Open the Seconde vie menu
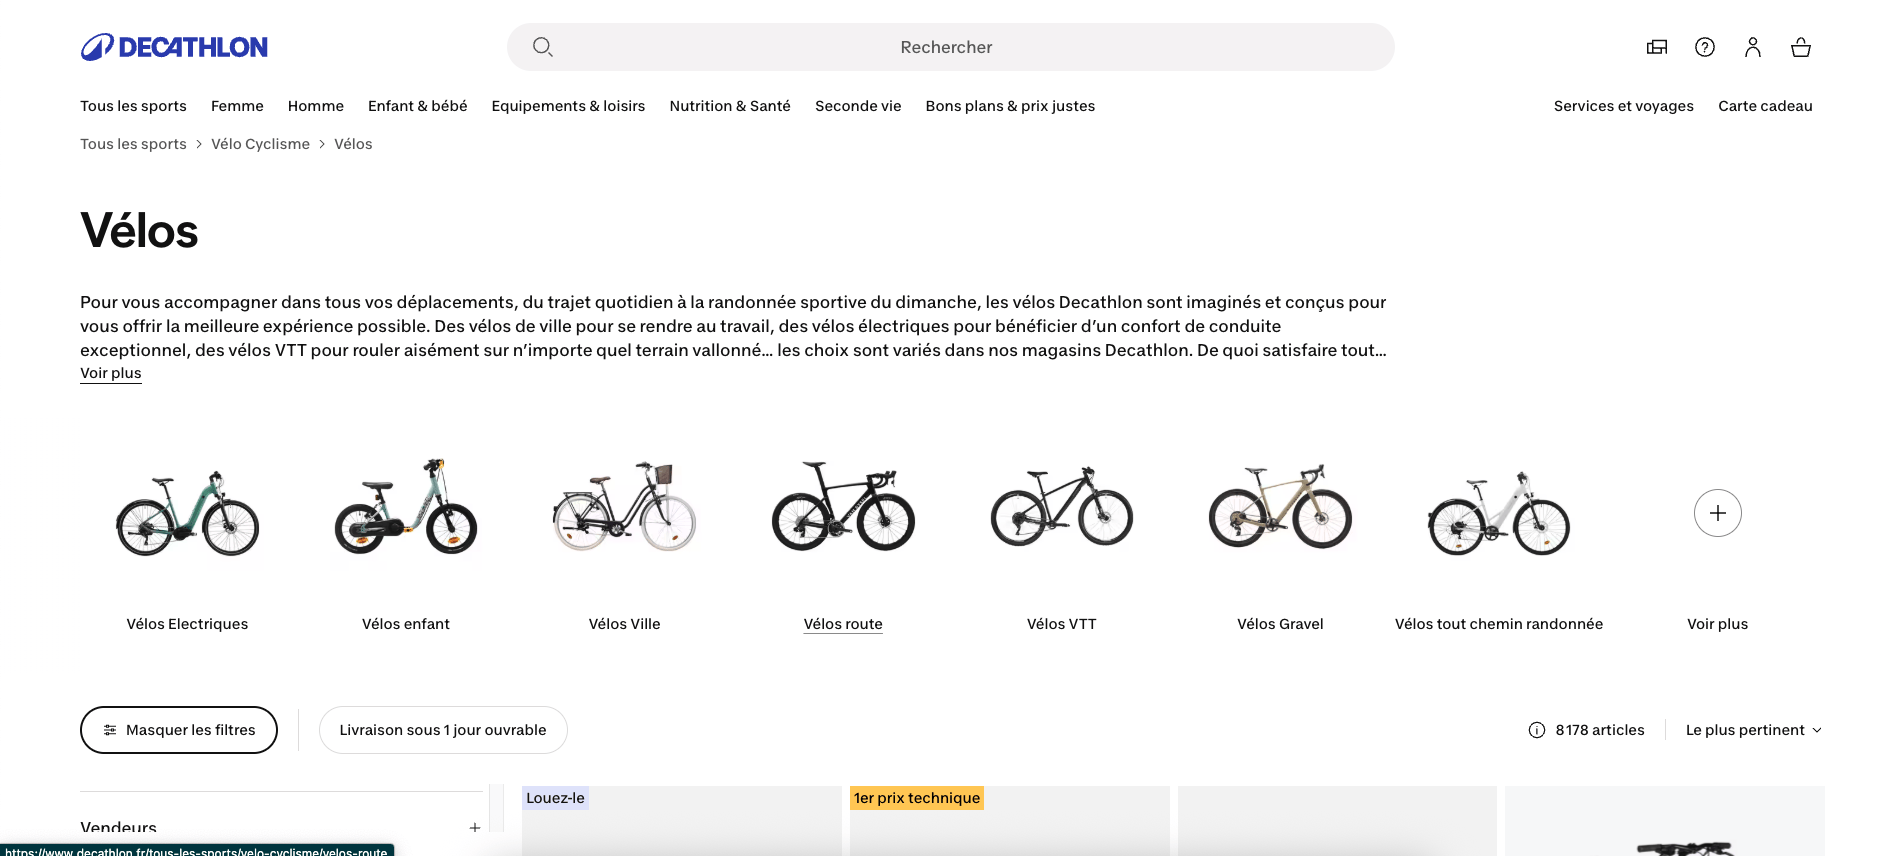 point(858,106)
